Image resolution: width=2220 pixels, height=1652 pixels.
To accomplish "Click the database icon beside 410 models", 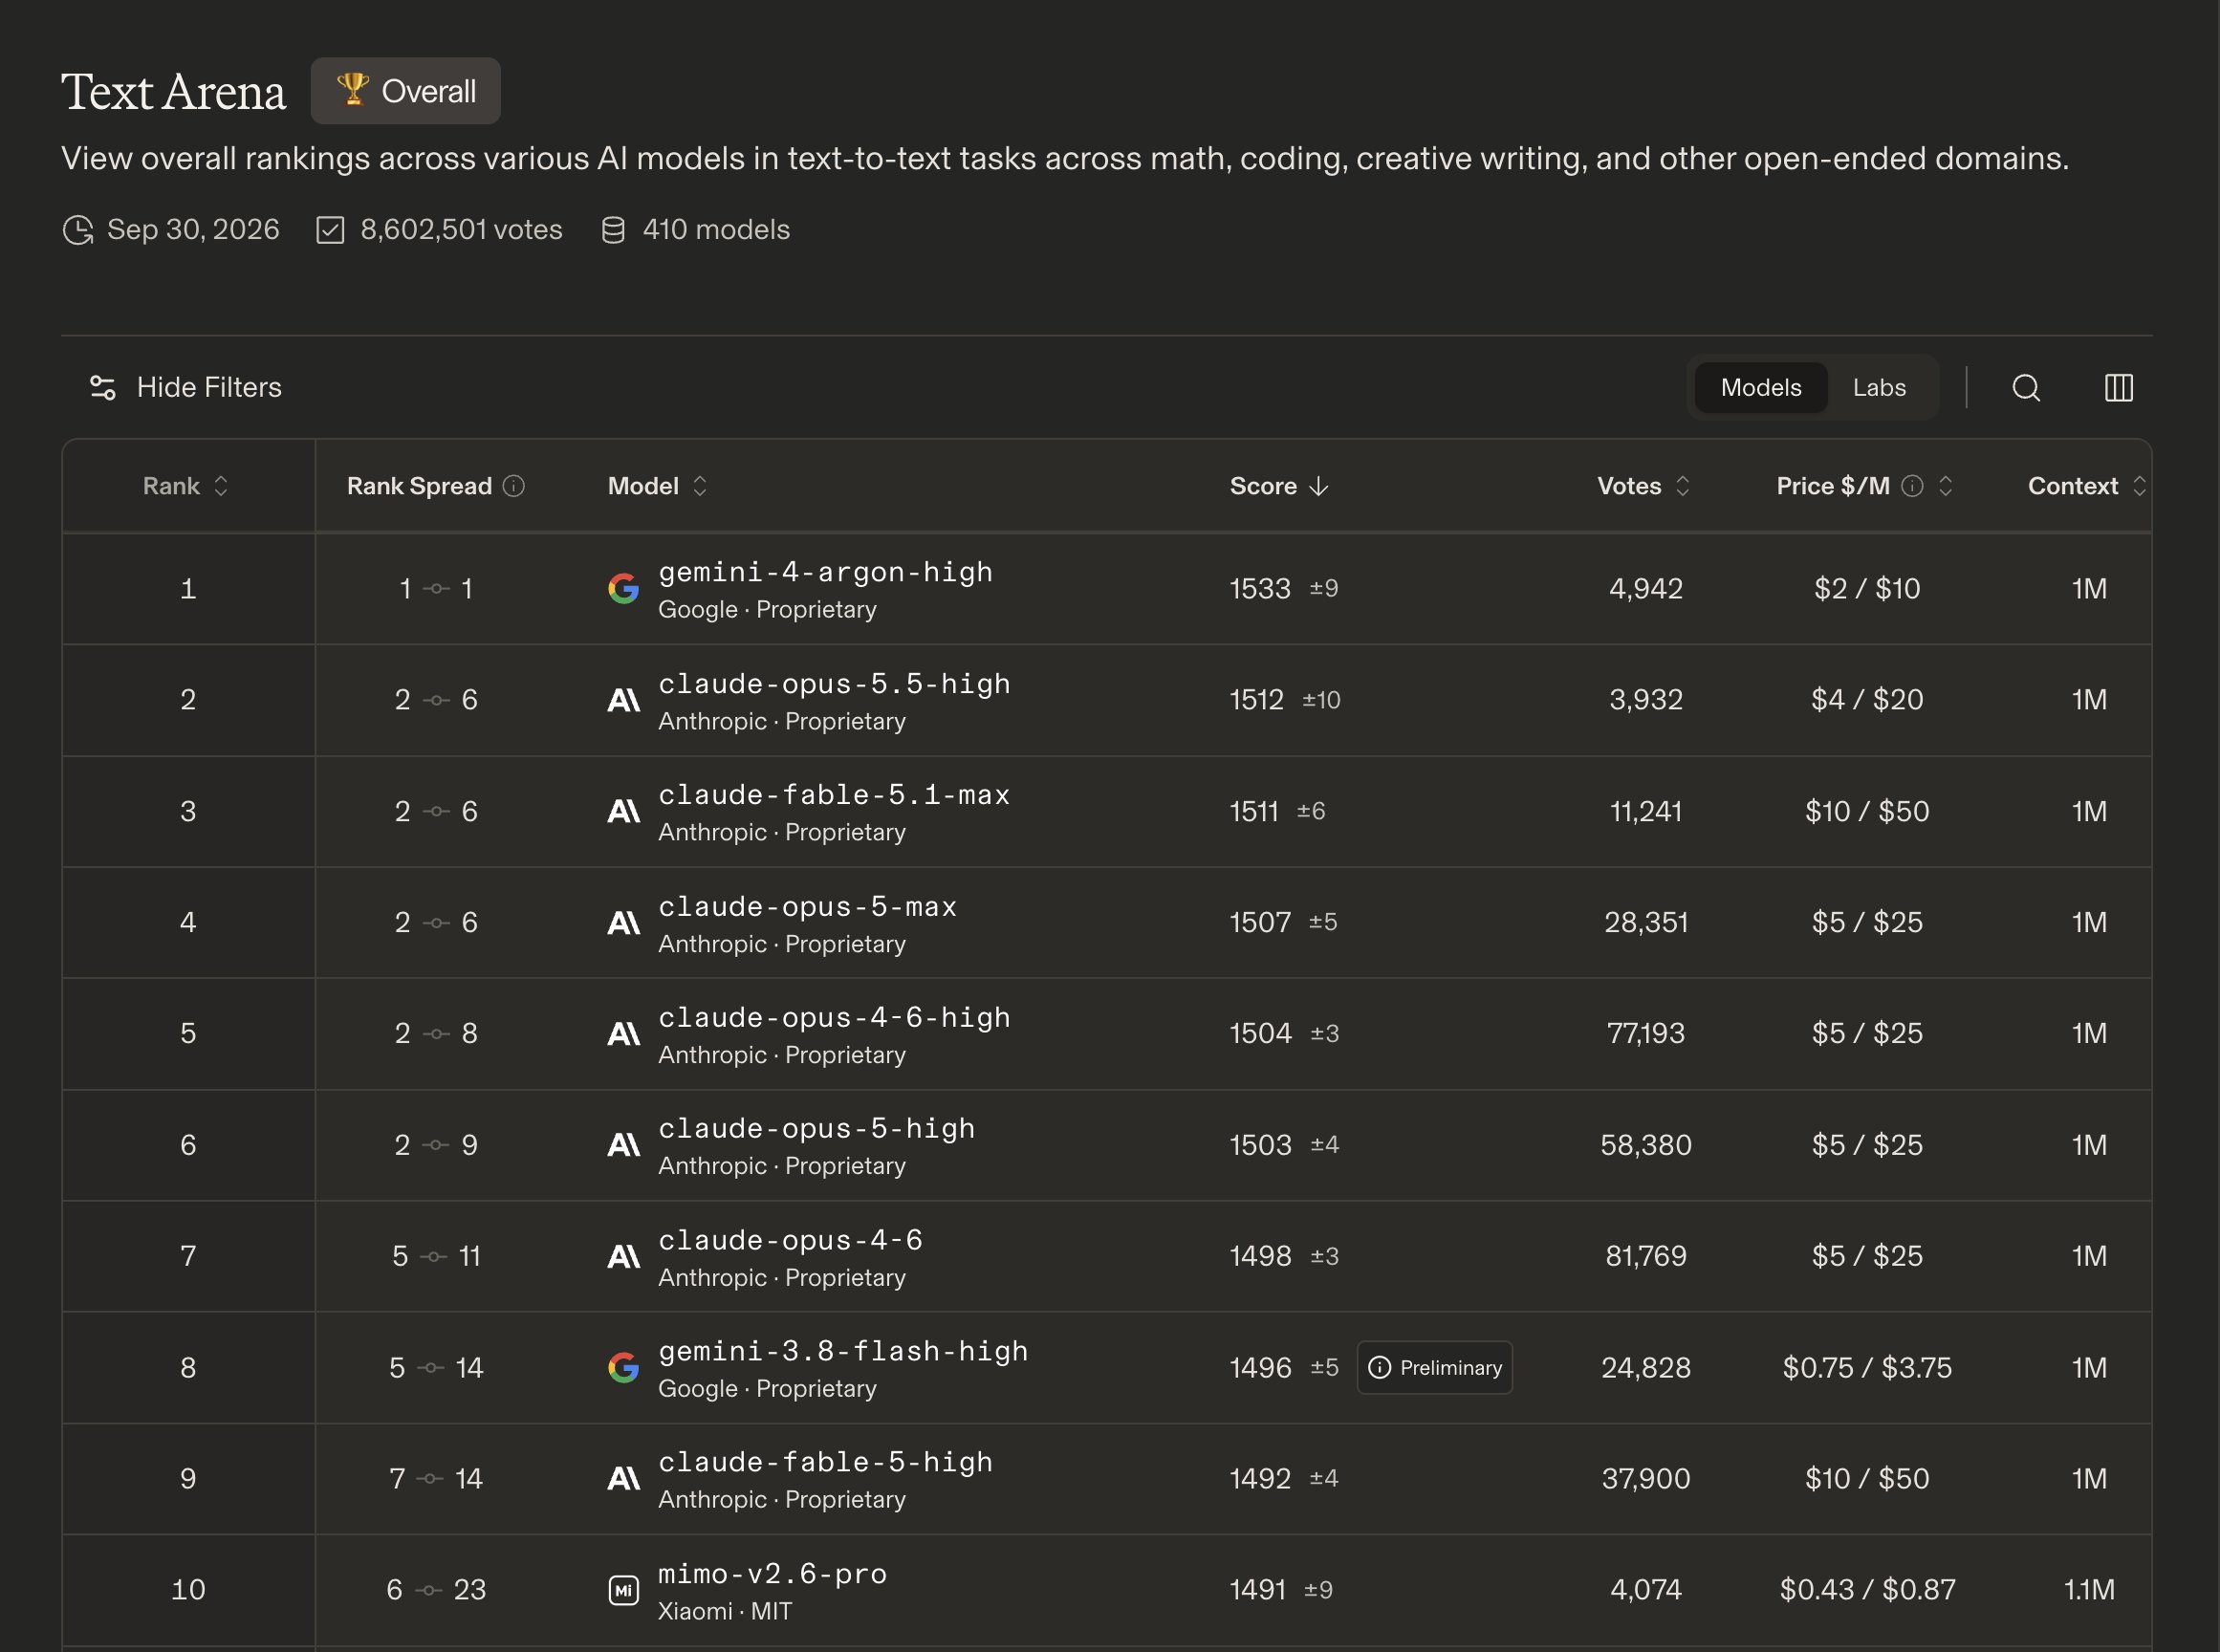I will [613, 230].
